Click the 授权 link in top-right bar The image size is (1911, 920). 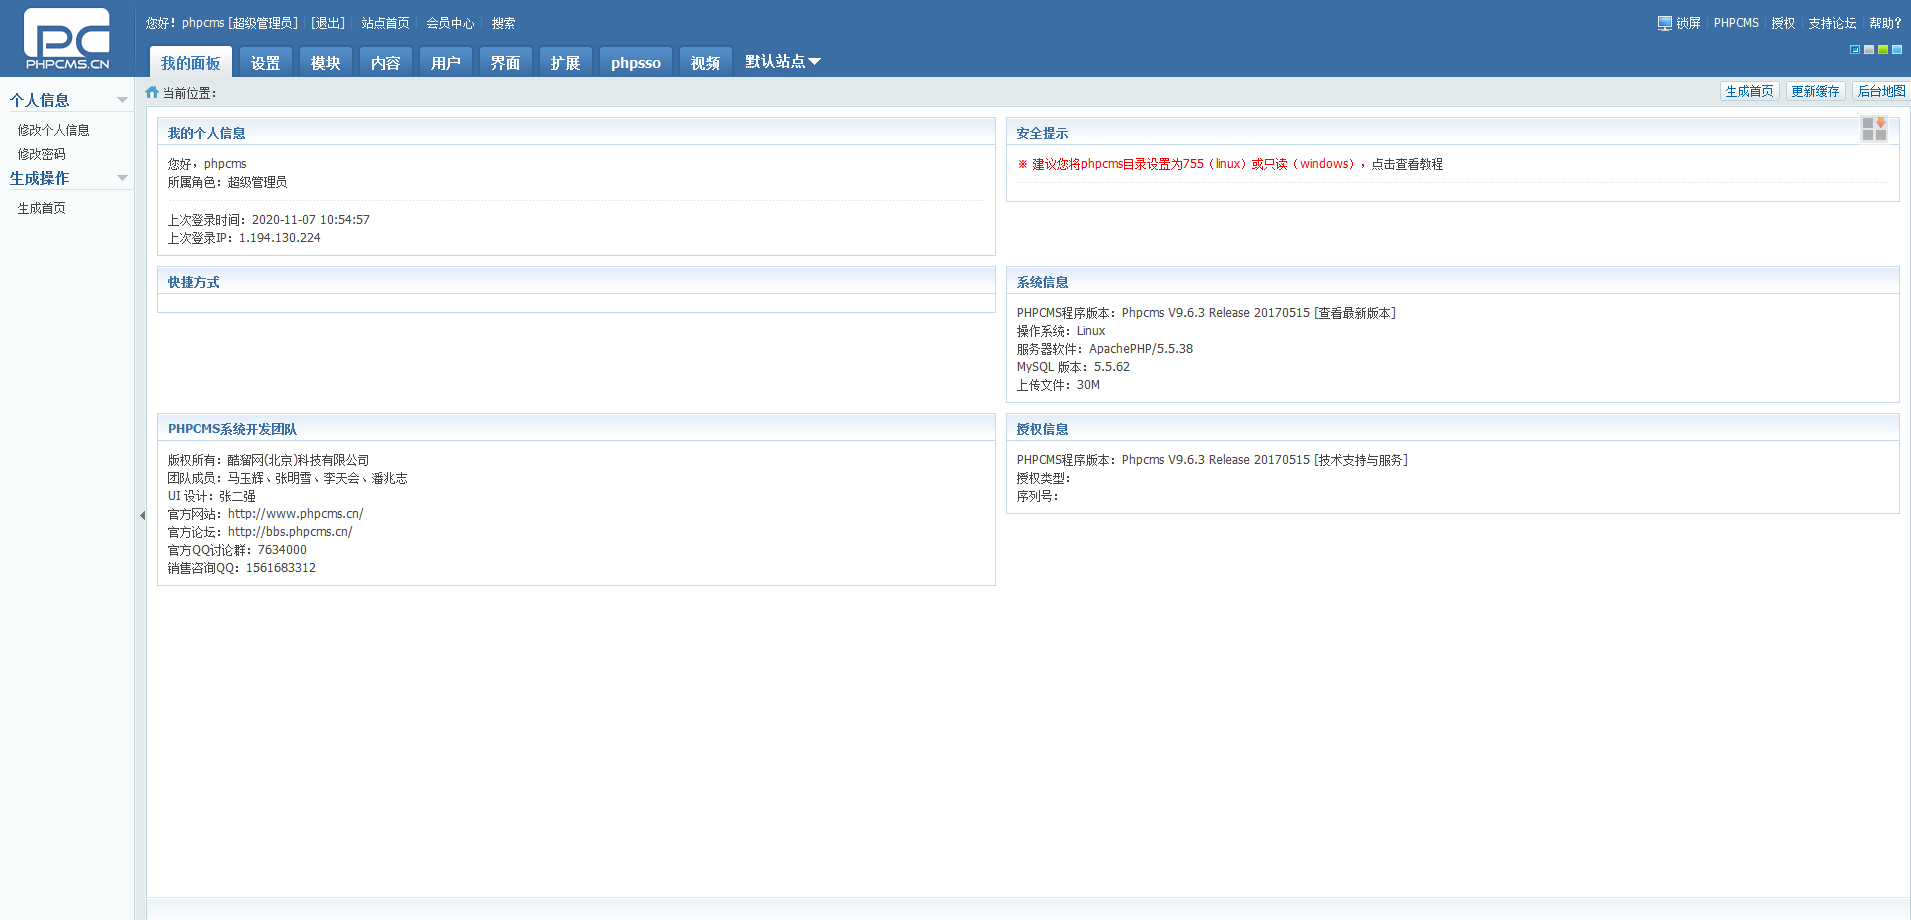tap(1783, 23)
